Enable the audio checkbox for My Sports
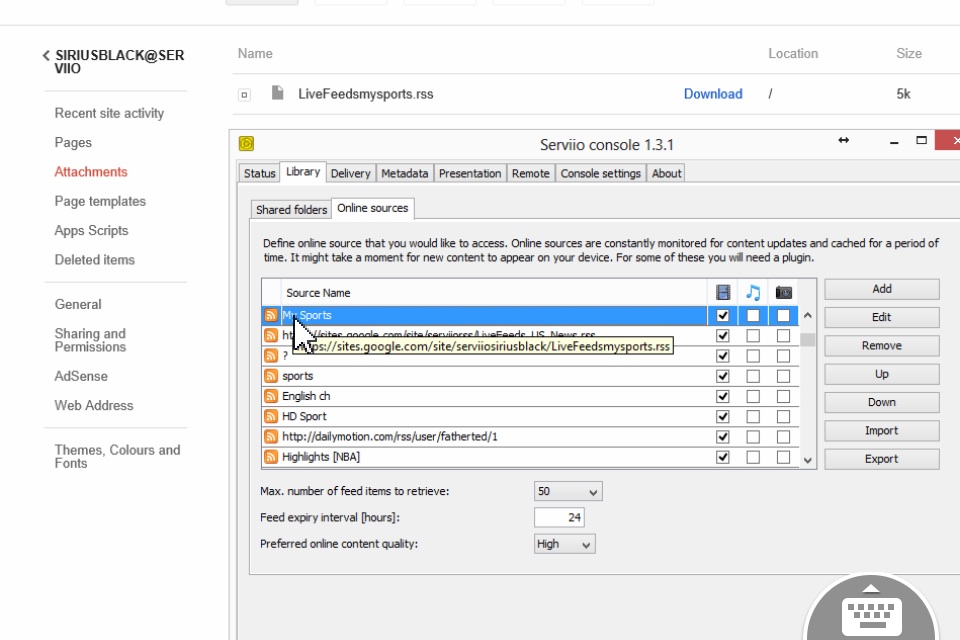The image size is (960, 640). tap(753, 315)
